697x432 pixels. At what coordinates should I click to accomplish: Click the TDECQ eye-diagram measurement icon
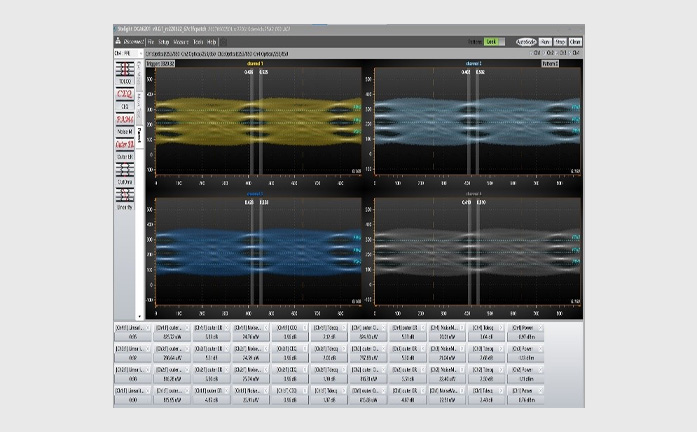click(125, 69)
